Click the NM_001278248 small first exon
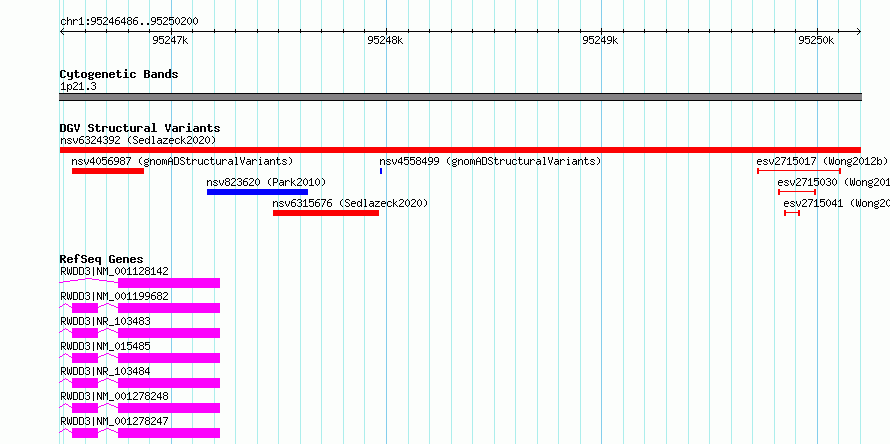The width and height of the screenshot is (890, 444). (x=85, y=408)
